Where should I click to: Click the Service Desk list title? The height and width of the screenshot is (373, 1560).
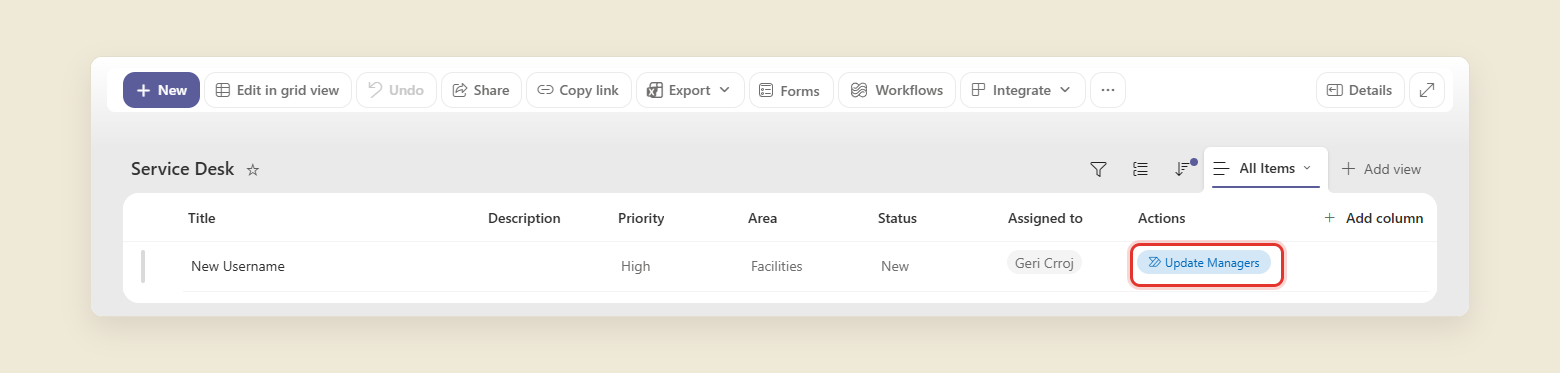point(182,169)
